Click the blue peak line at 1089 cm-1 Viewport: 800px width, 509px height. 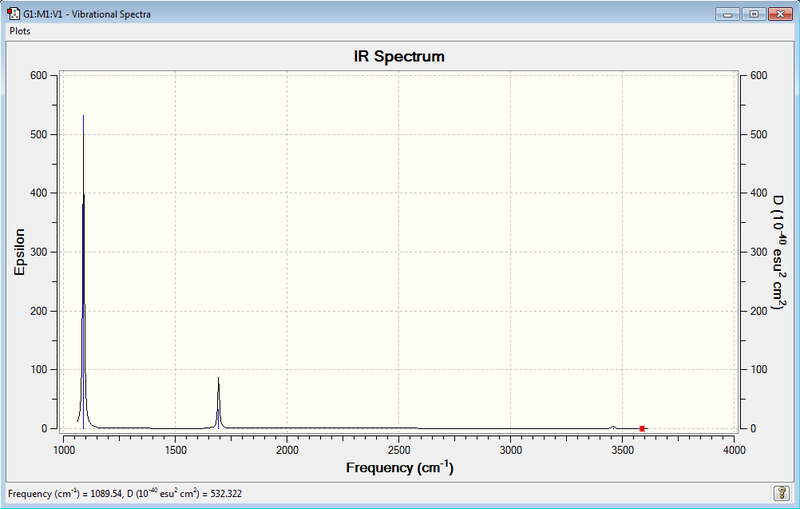point(84,272)
